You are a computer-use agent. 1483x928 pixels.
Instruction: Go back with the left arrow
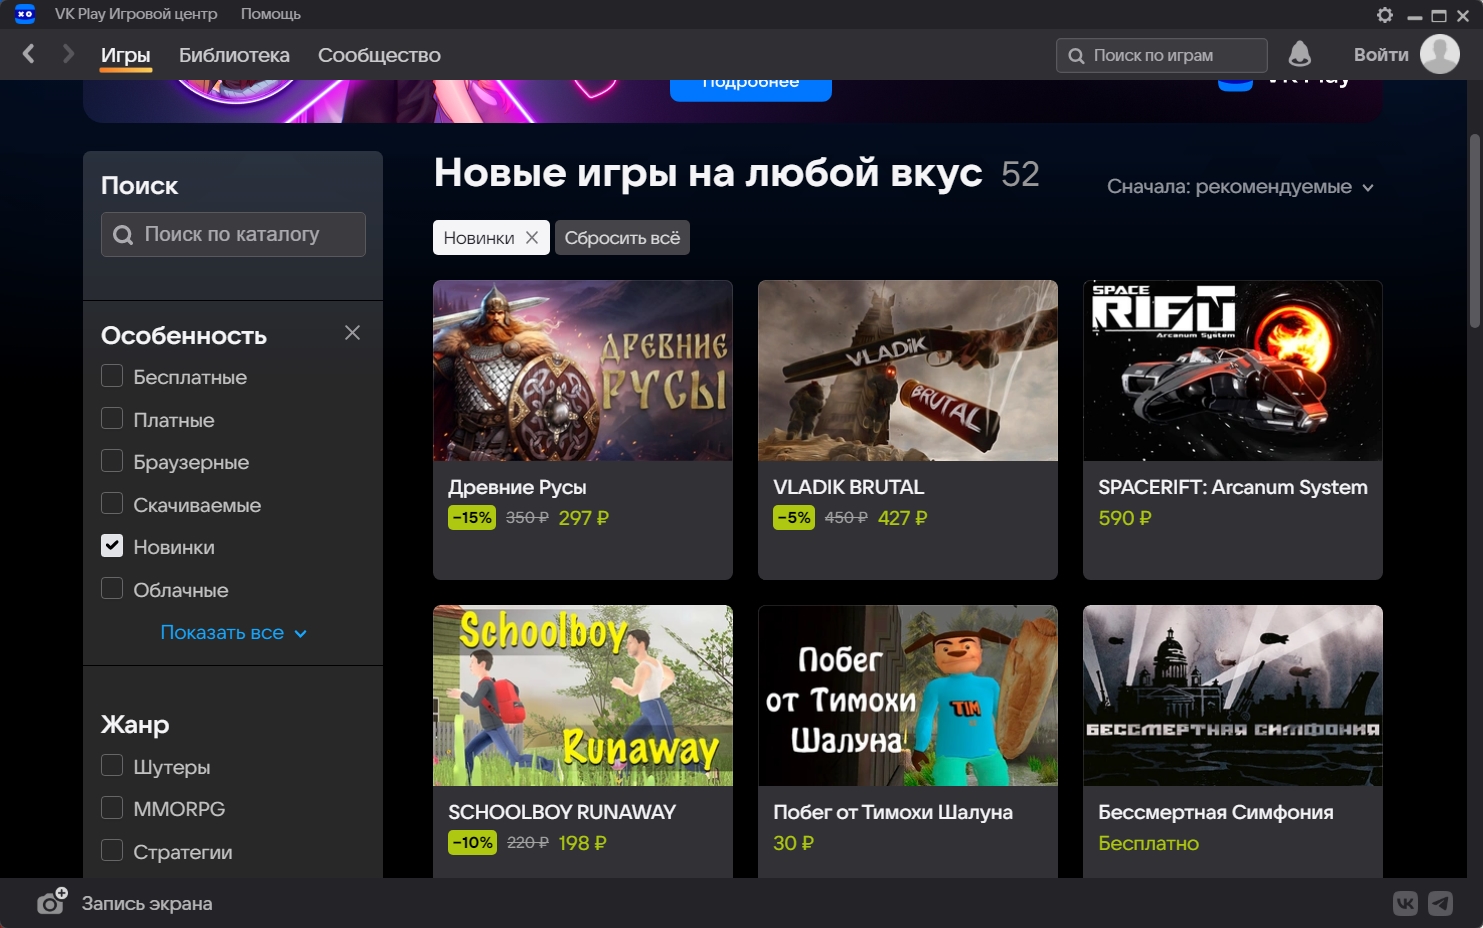[29, 54]
